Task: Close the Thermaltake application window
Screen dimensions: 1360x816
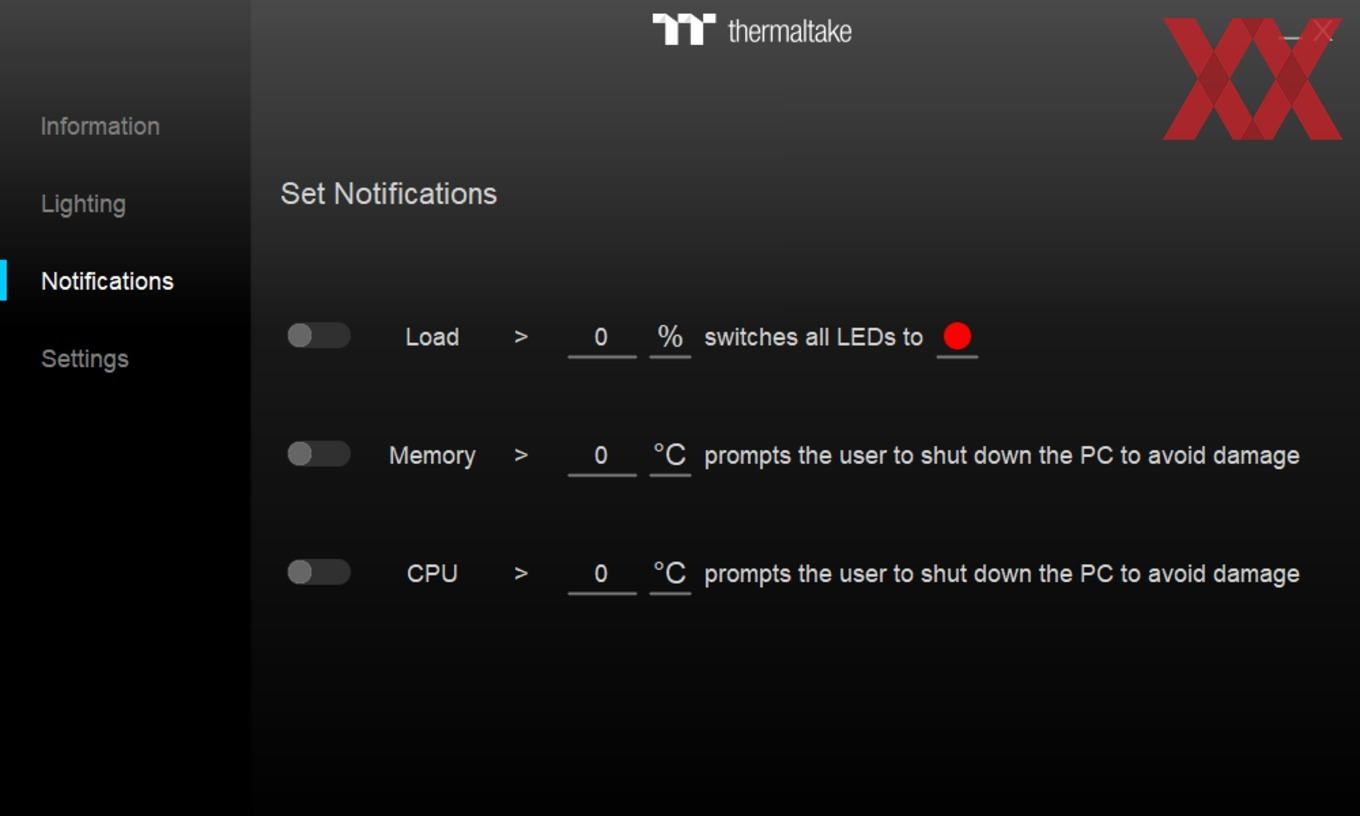Action: click(x=1324, y=31)
